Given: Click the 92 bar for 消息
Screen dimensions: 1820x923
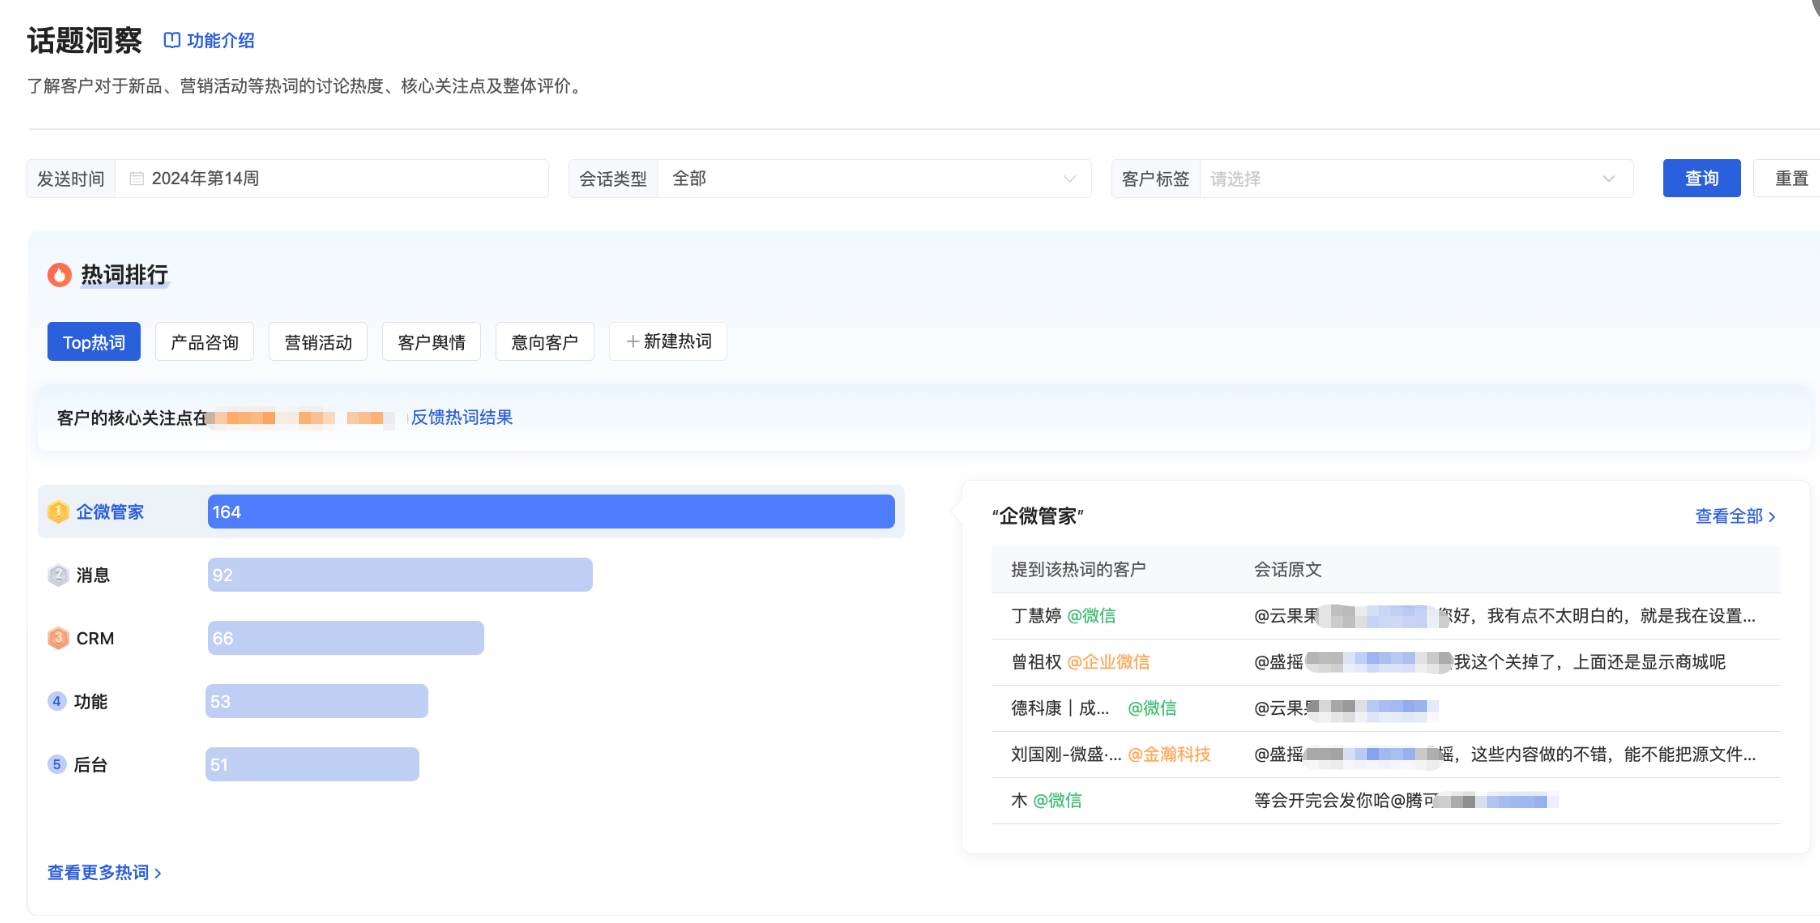Looking at the screenshot, I should point(400,575).
